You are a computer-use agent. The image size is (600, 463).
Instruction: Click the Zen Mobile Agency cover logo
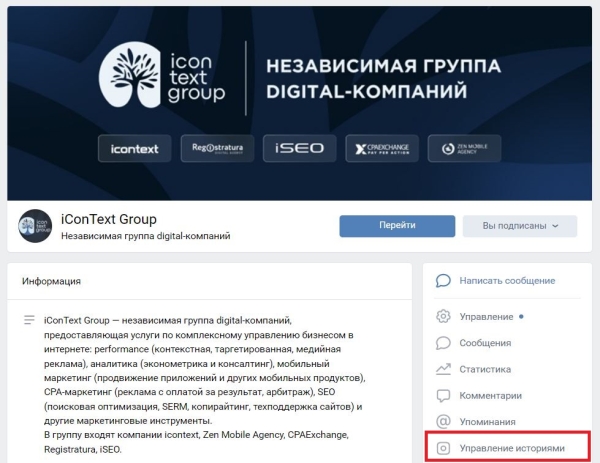pos(464,149)
